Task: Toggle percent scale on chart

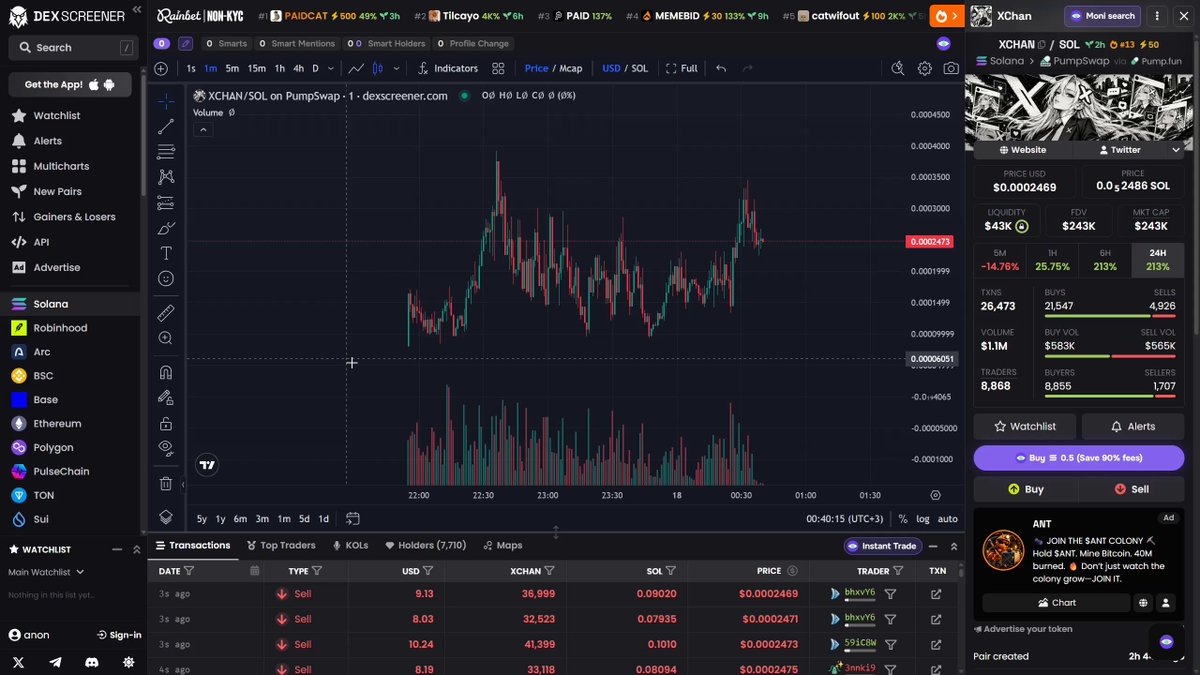Action: [x=902, y=519]
